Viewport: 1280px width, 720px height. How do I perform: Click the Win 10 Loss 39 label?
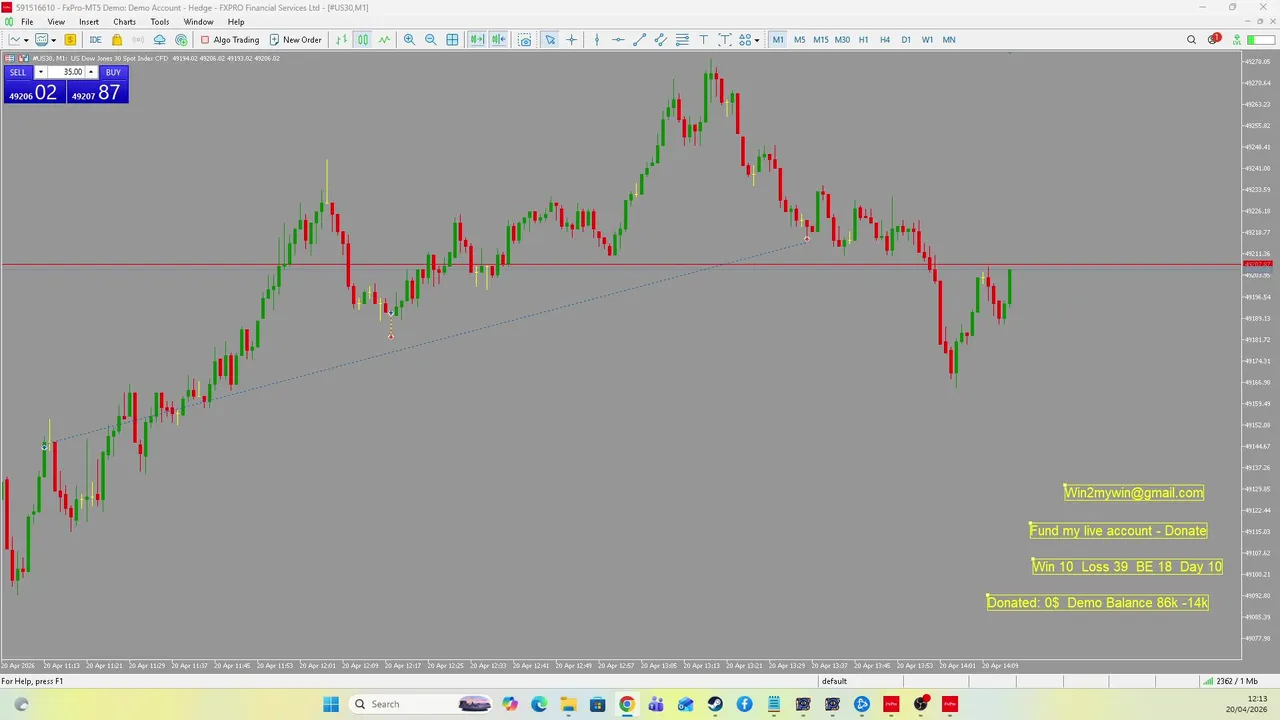click(x=1127, y=566)
